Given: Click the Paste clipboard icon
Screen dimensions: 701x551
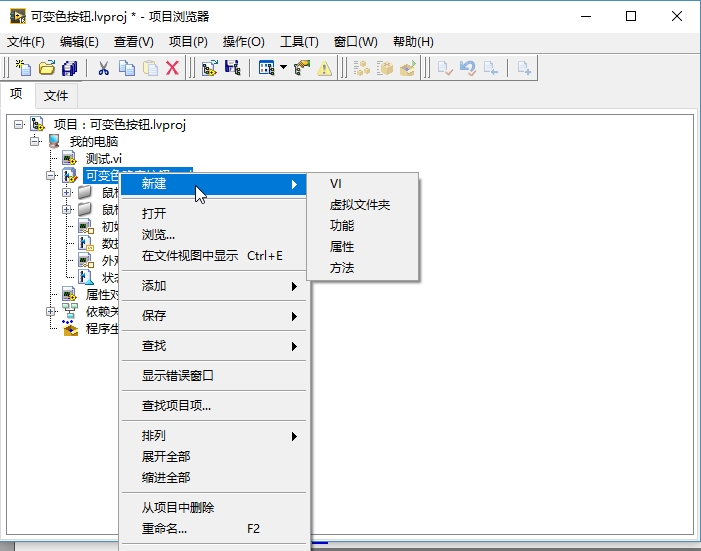Looking at the screenshot, I should coord(150,68).
